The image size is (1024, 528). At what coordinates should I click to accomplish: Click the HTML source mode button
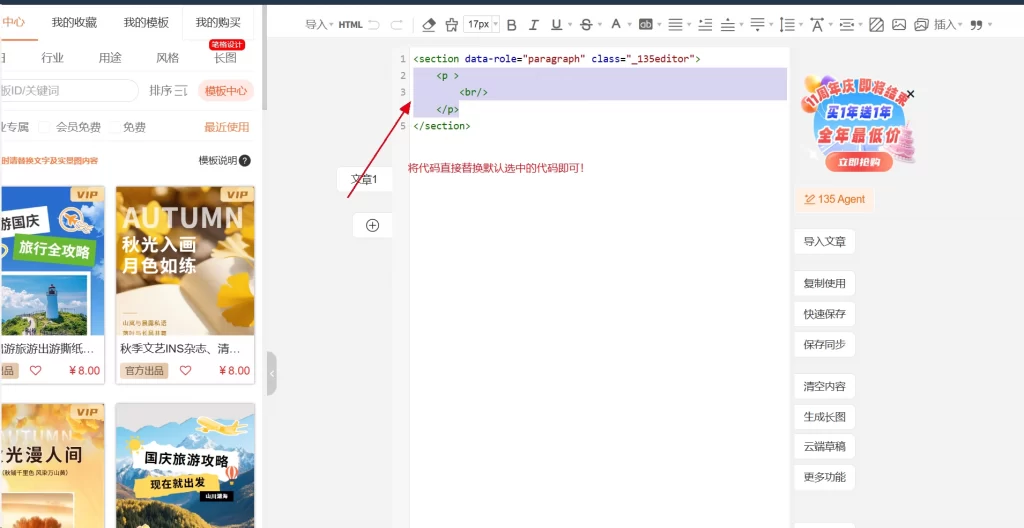(350, 24)
